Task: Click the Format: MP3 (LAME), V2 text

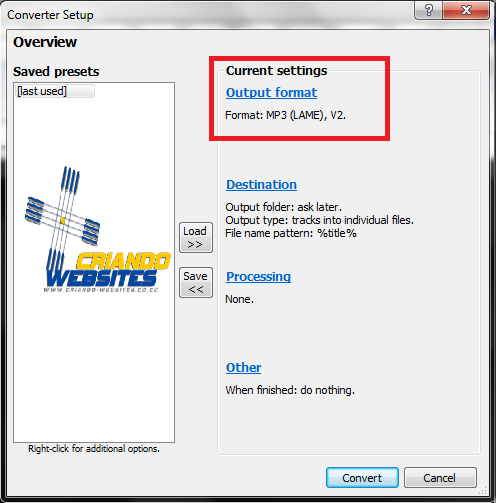Action: pos(285,115)
